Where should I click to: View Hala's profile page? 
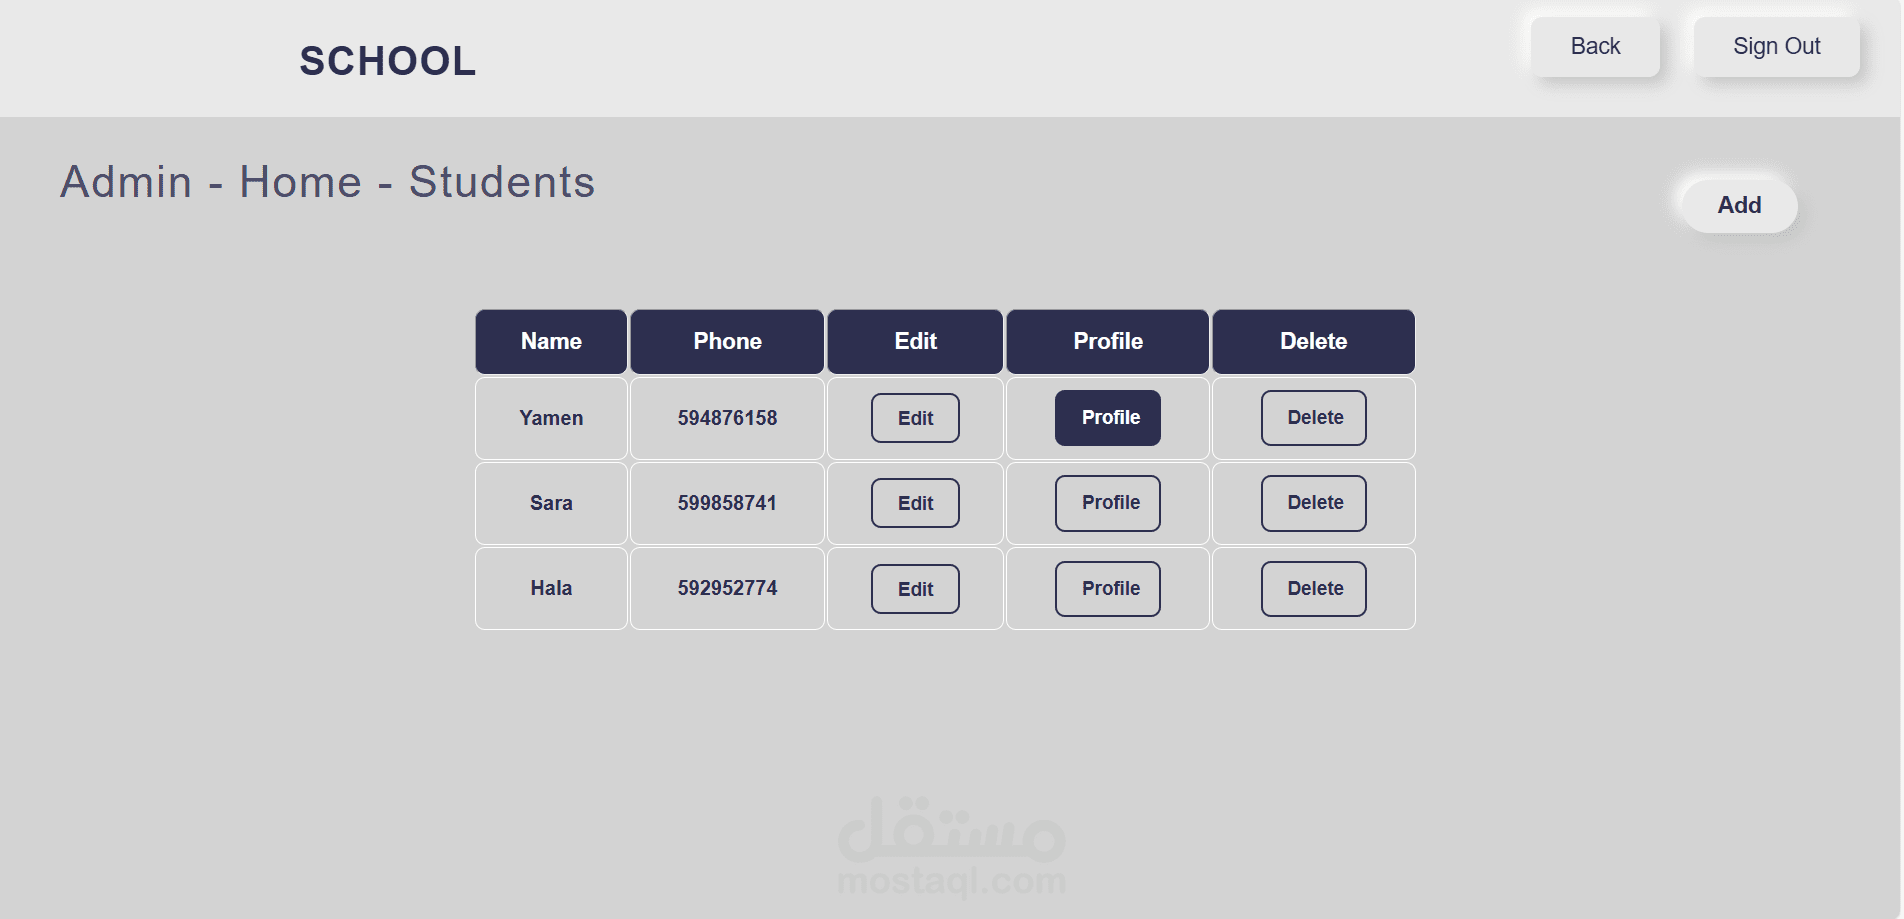pos(1107,589)
